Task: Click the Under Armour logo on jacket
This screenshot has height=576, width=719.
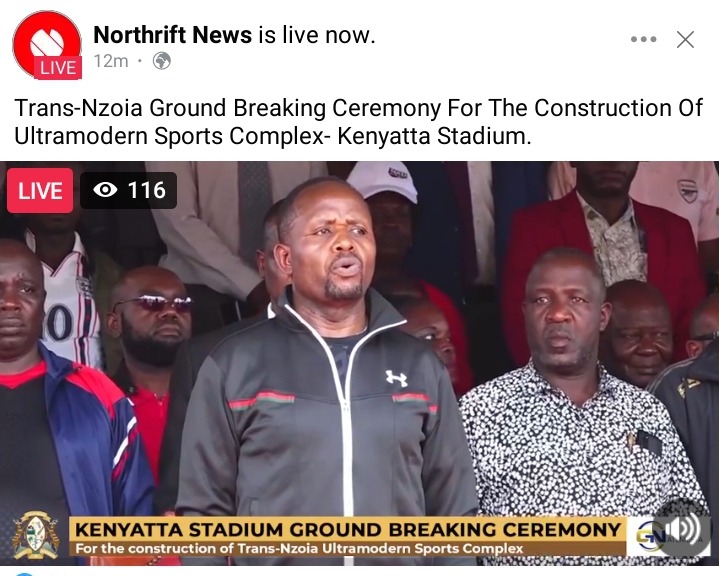Action: point(396,378)
